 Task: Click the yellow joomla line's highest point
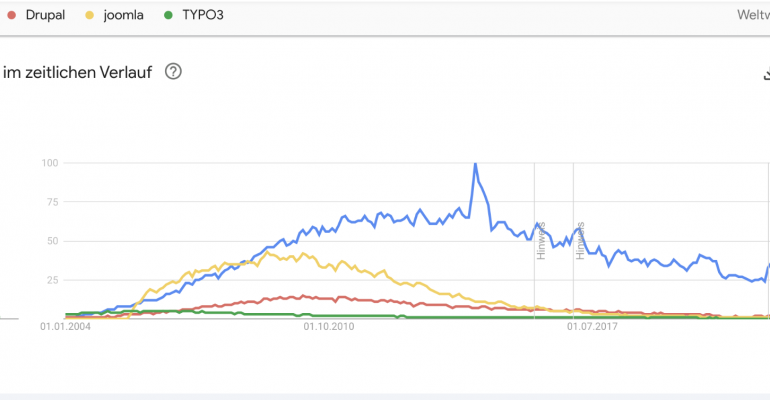pos(267,252)
